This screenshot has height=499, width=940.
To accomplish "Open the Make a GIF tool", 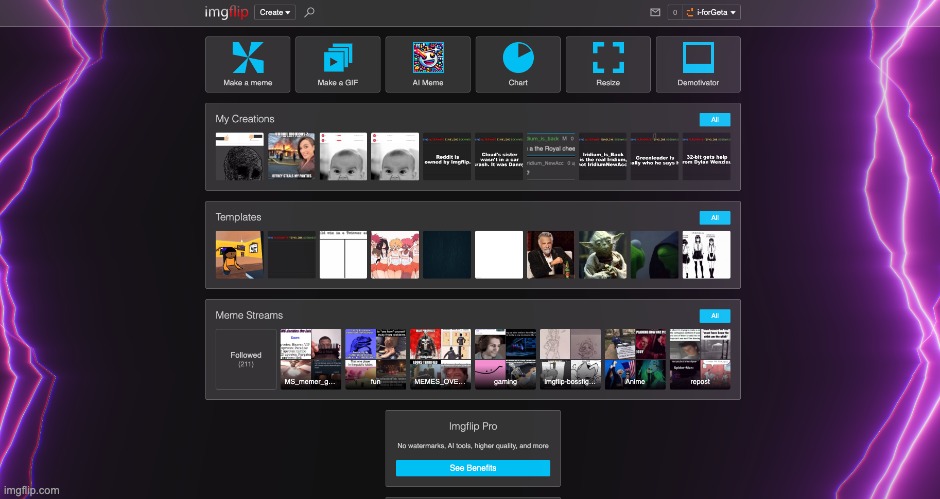I will [338, 64].
